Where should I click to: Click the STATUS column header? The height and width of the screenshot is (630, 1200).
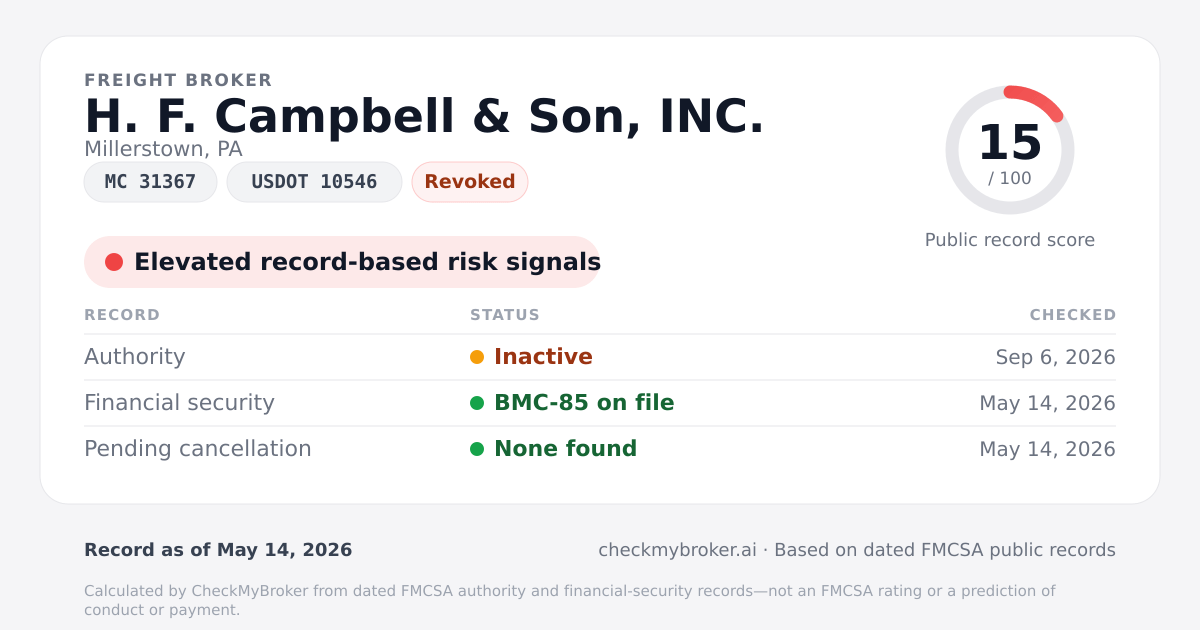coord(505,315)
